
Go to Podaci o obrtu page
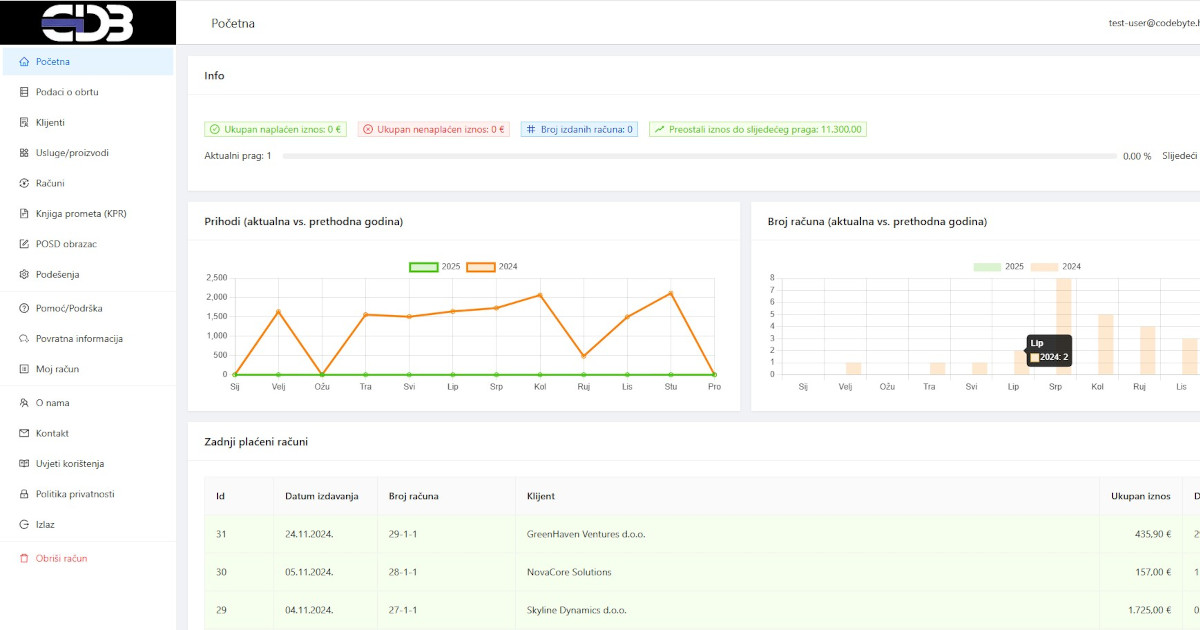(x=67, y=92)
